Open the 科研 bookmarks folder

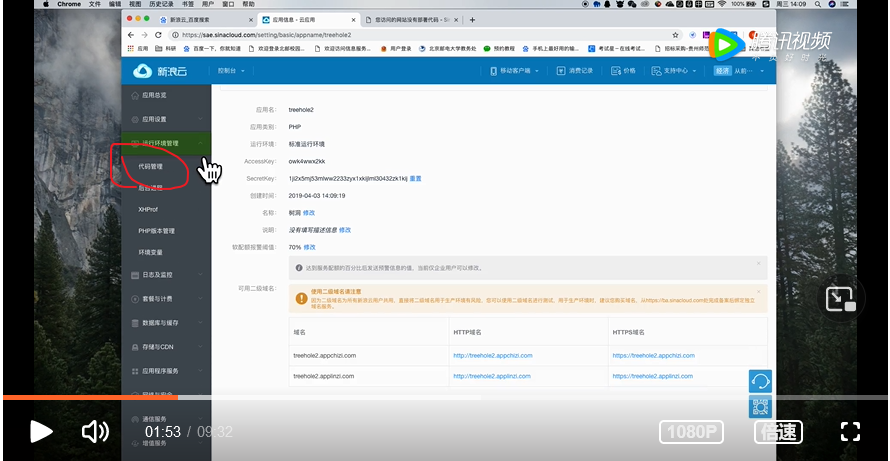tap(165, 49)
